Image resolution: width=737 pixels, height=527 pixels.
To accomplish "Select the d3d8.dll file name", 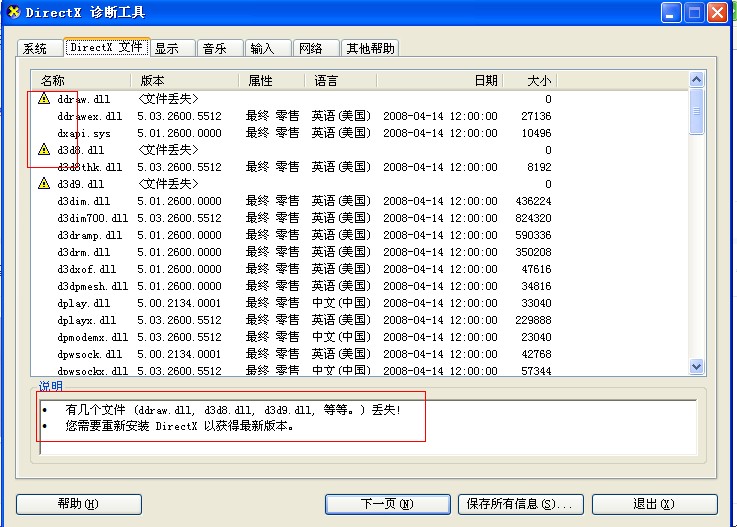I will [x=81, y=150].
